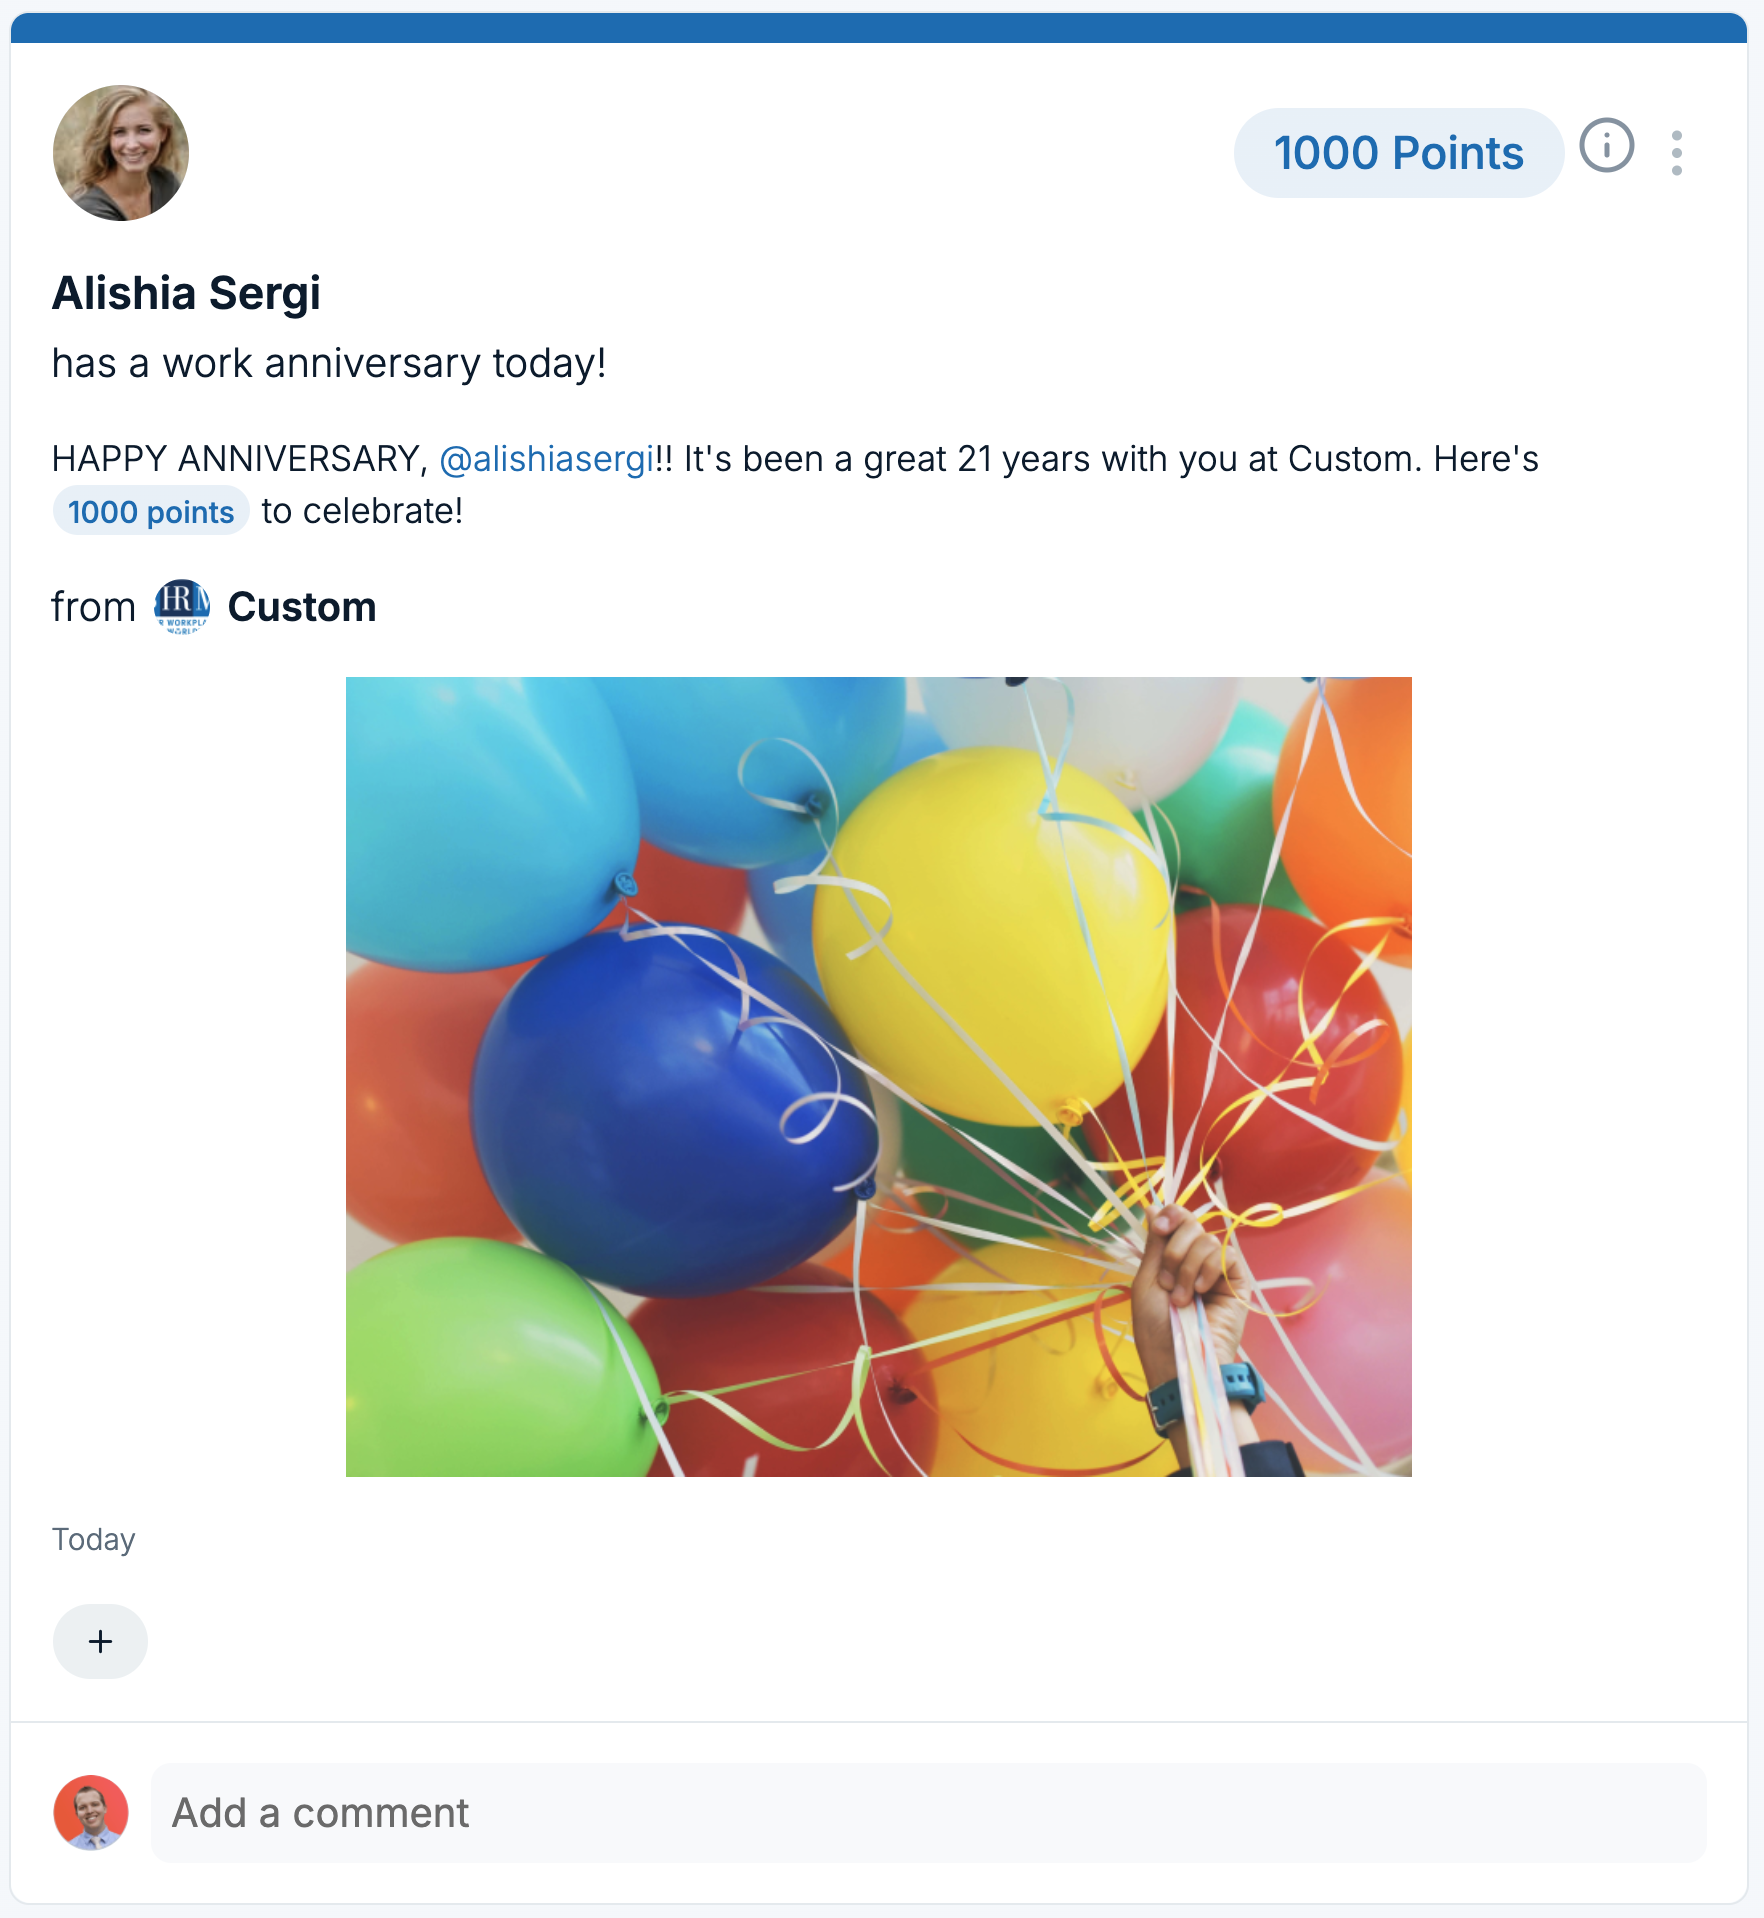Click the Custom company logo icon
The width and height of the screenshot is (1764, 1918).
coord(182,607)
